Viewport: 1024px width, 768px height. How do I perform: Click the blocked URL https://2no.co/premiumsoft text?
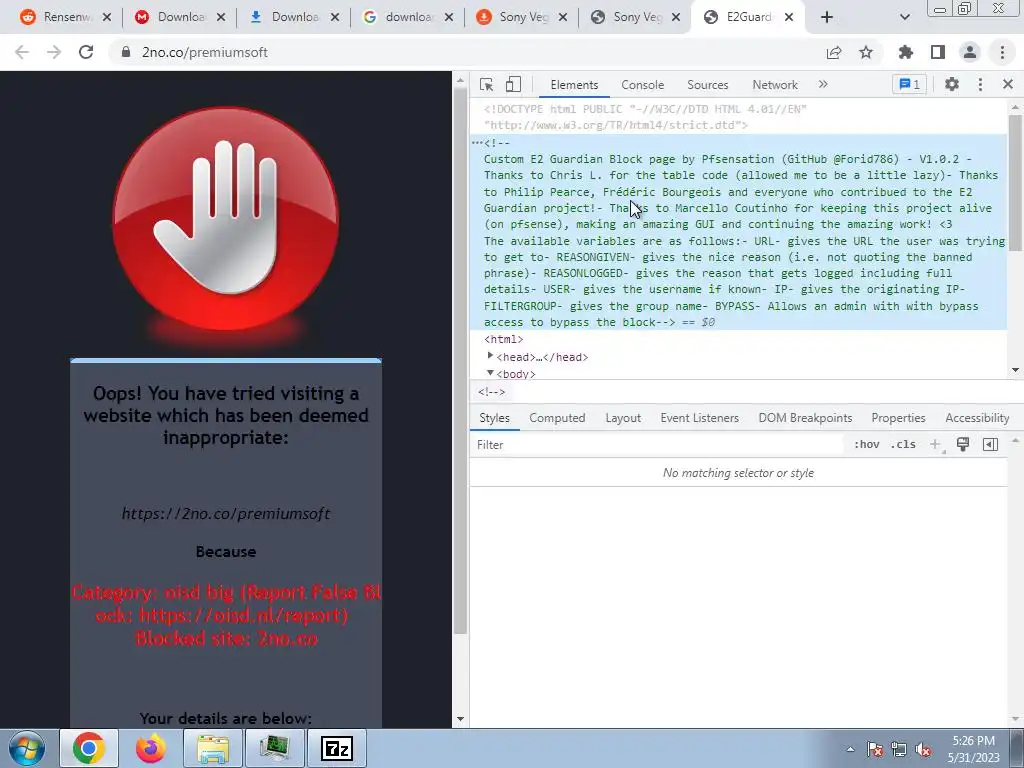[x=226, y=514]
